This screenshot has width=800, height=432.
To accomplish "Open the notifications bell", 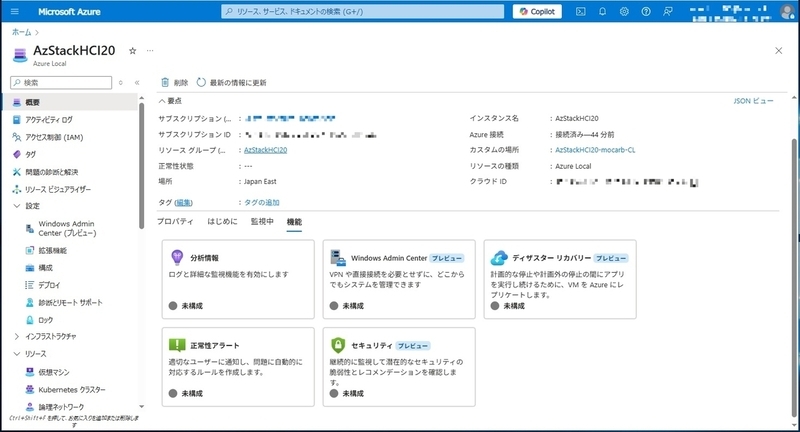I will pyautogui.click(x=603, y=11).
